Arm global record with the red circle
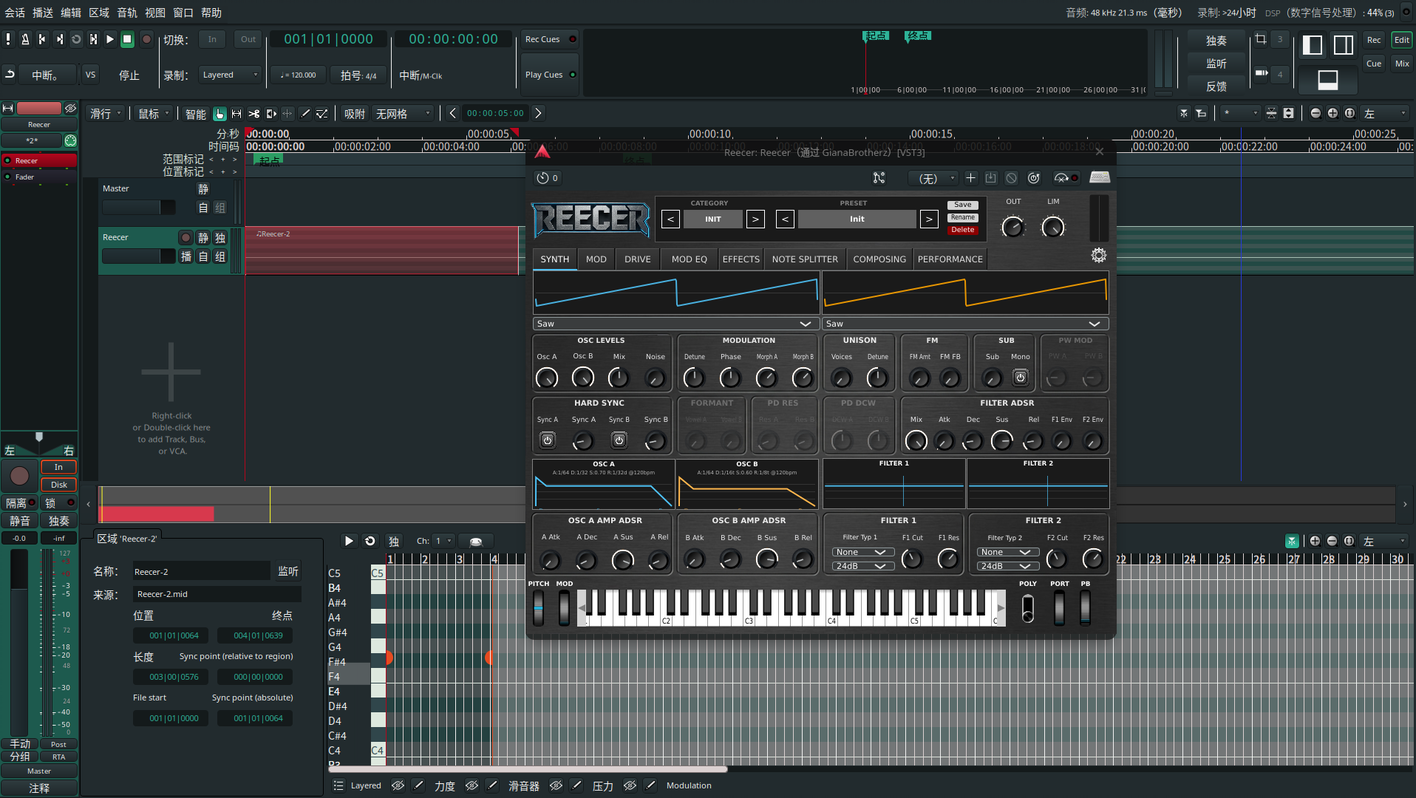The image size is (1416, 798). coord(146,39)
